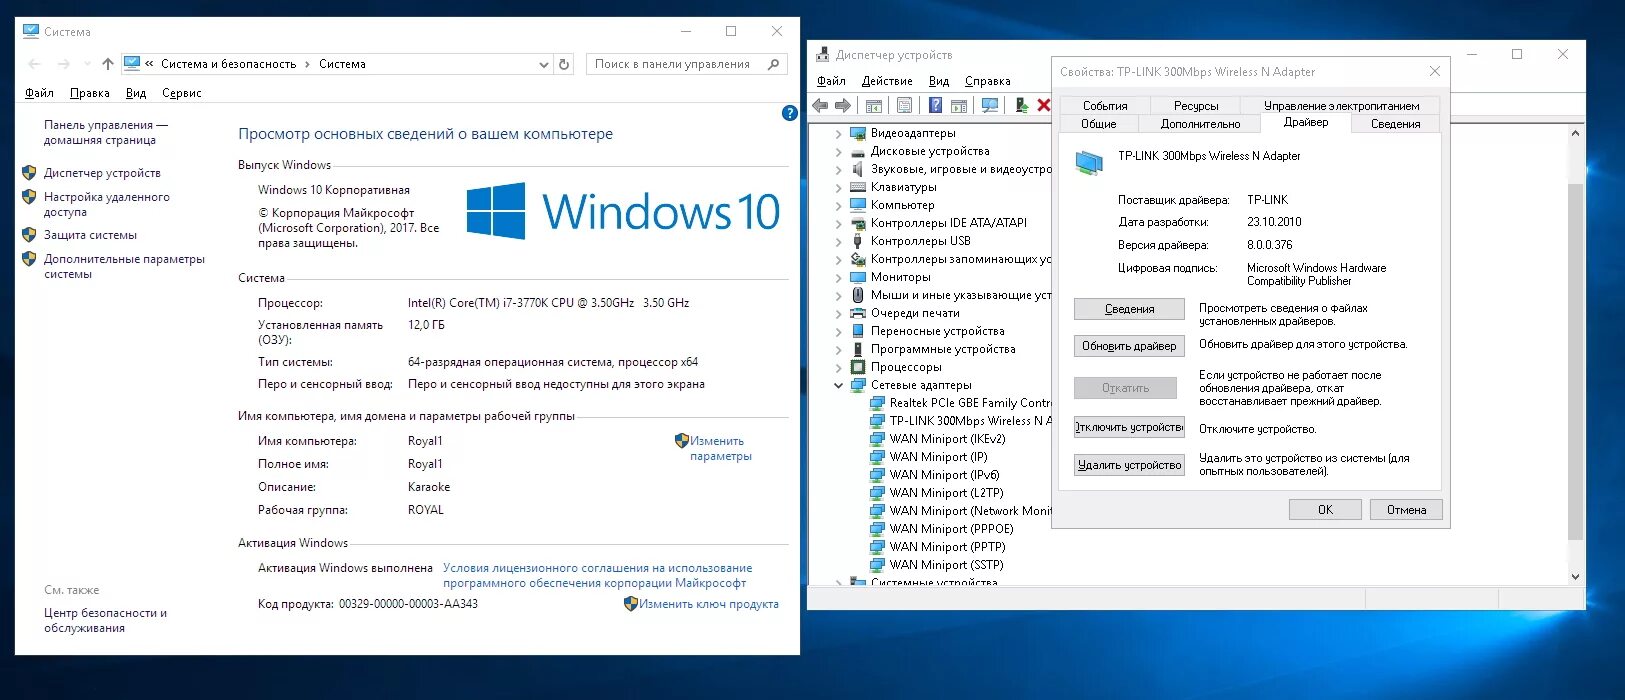Click the Обновить драйвер button
1625x700 pixels.
[x=1129, y=346]
